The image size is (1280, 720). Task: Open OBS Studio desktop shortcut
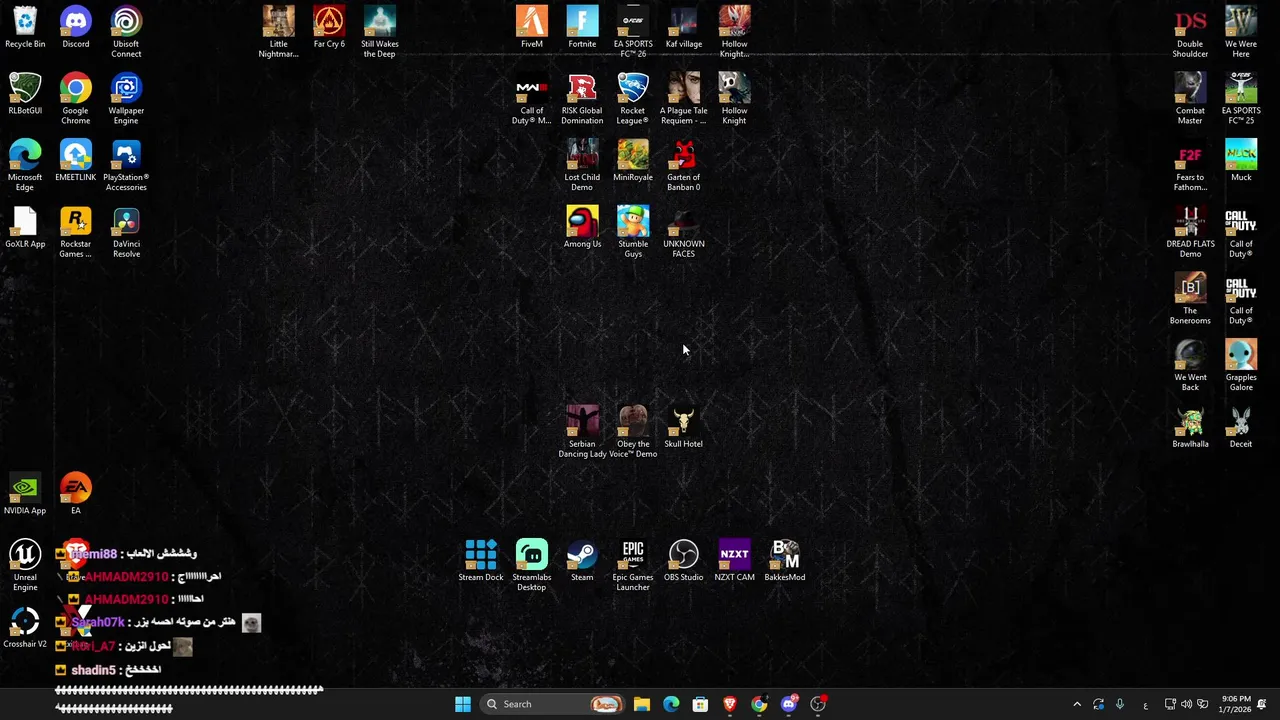pos(684,561)
